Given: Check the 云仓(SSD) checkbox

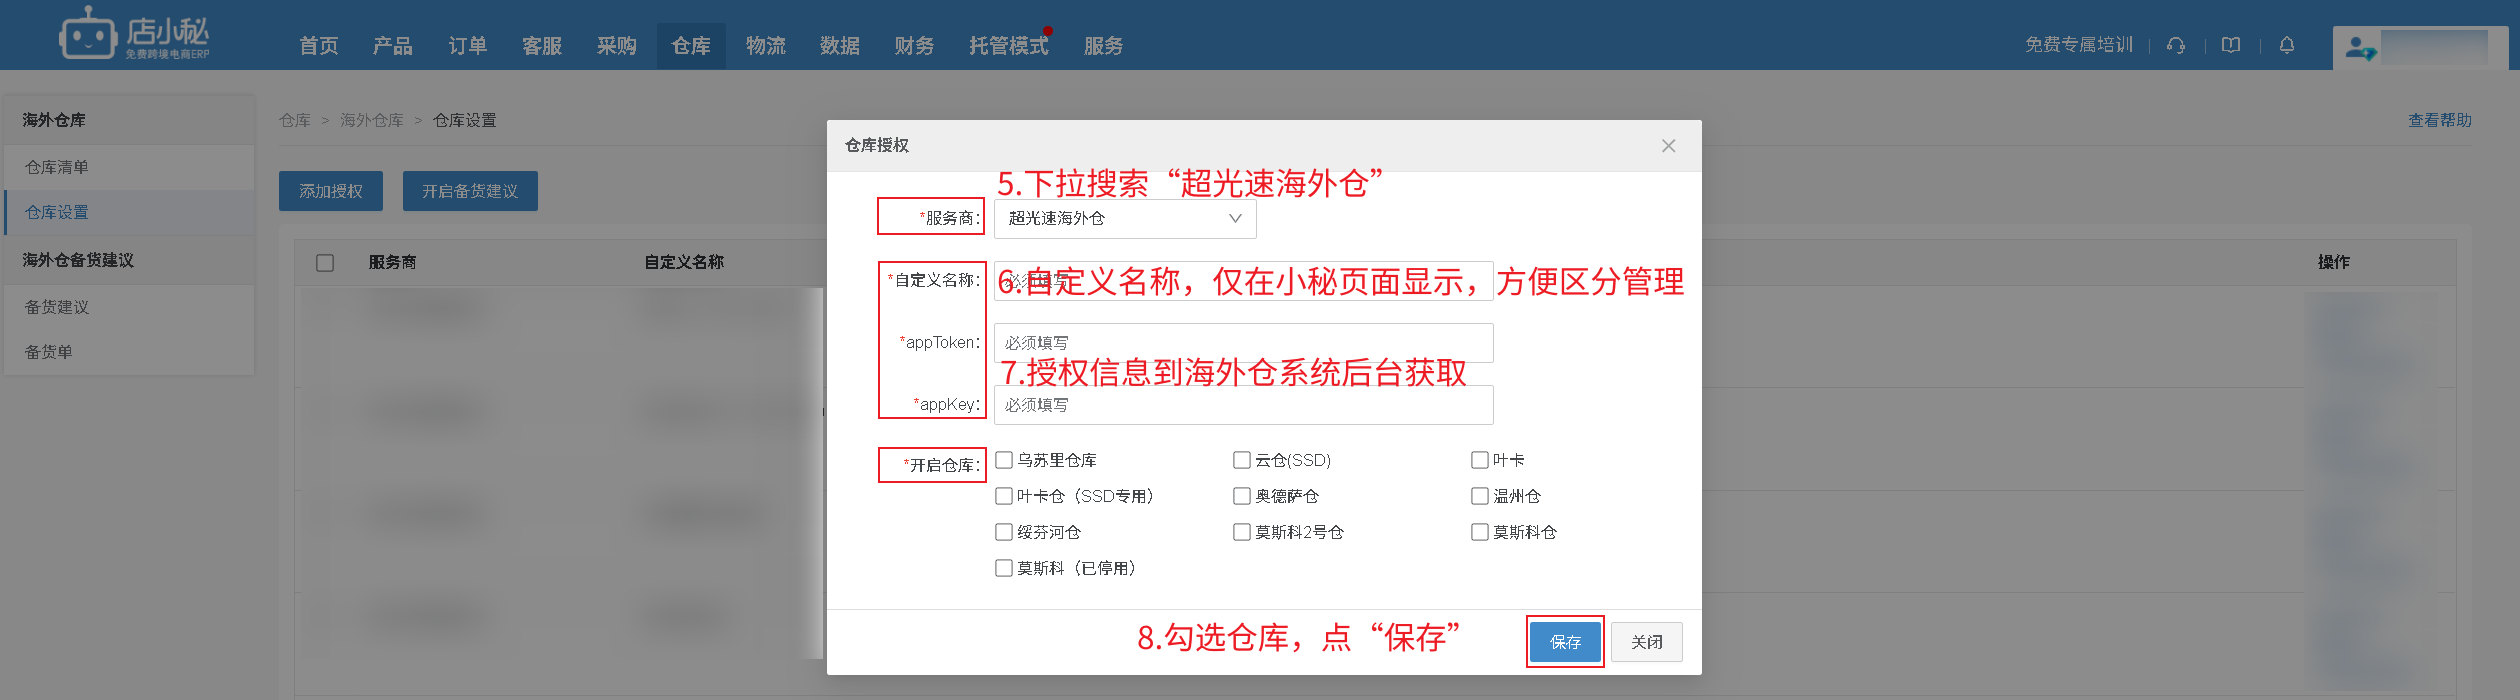Looking at the screenshot, I should 1242,460.
